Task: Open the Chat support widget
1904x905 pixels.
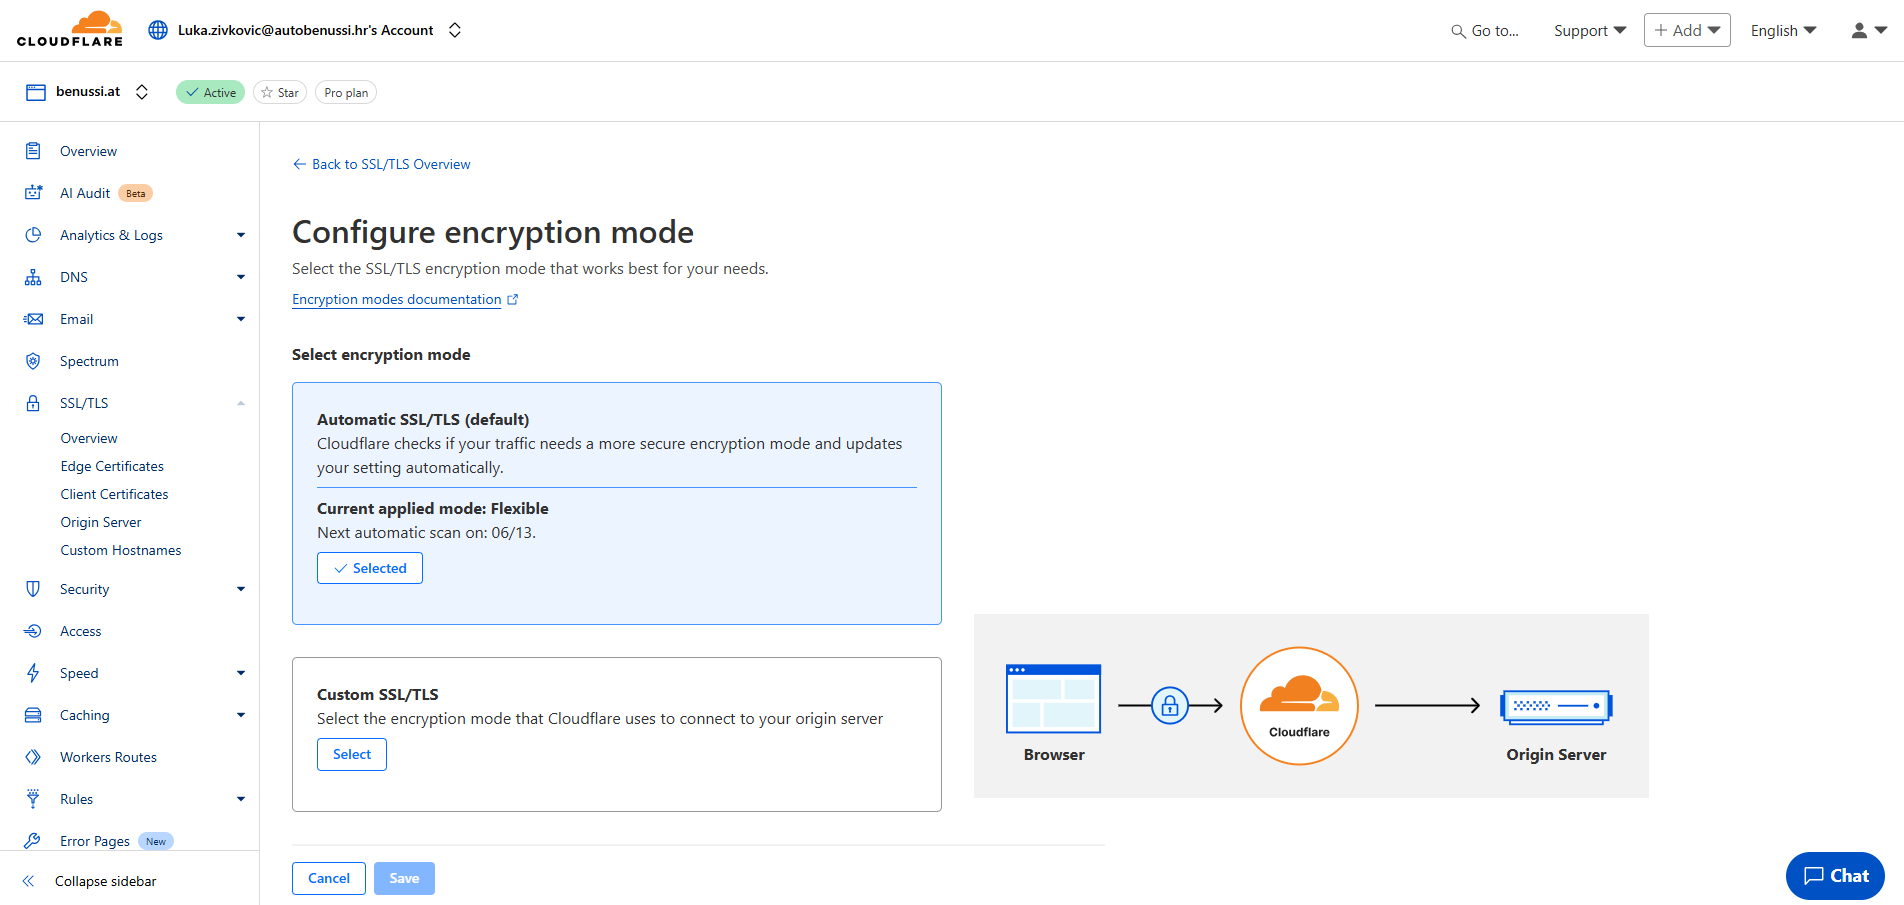Action: 1835,876
